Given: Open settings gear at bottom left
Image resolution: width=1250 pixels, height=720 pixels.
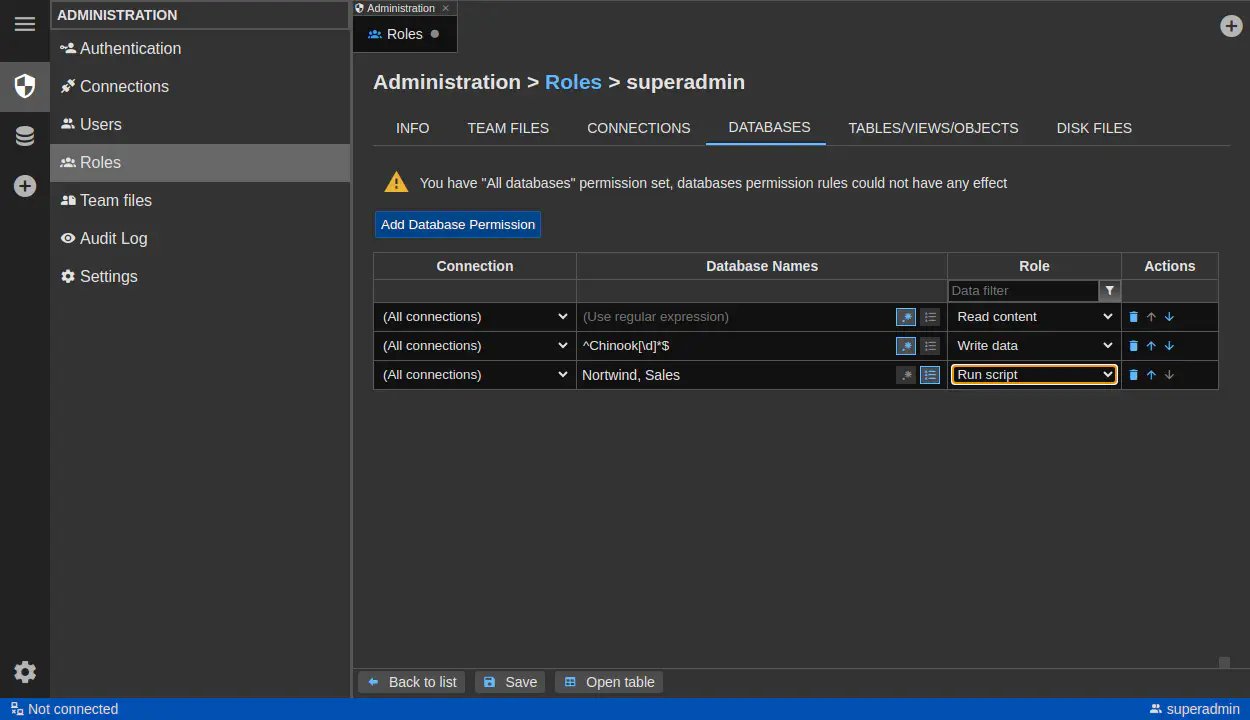Looking at the screenshot, I should coord(25,672).
